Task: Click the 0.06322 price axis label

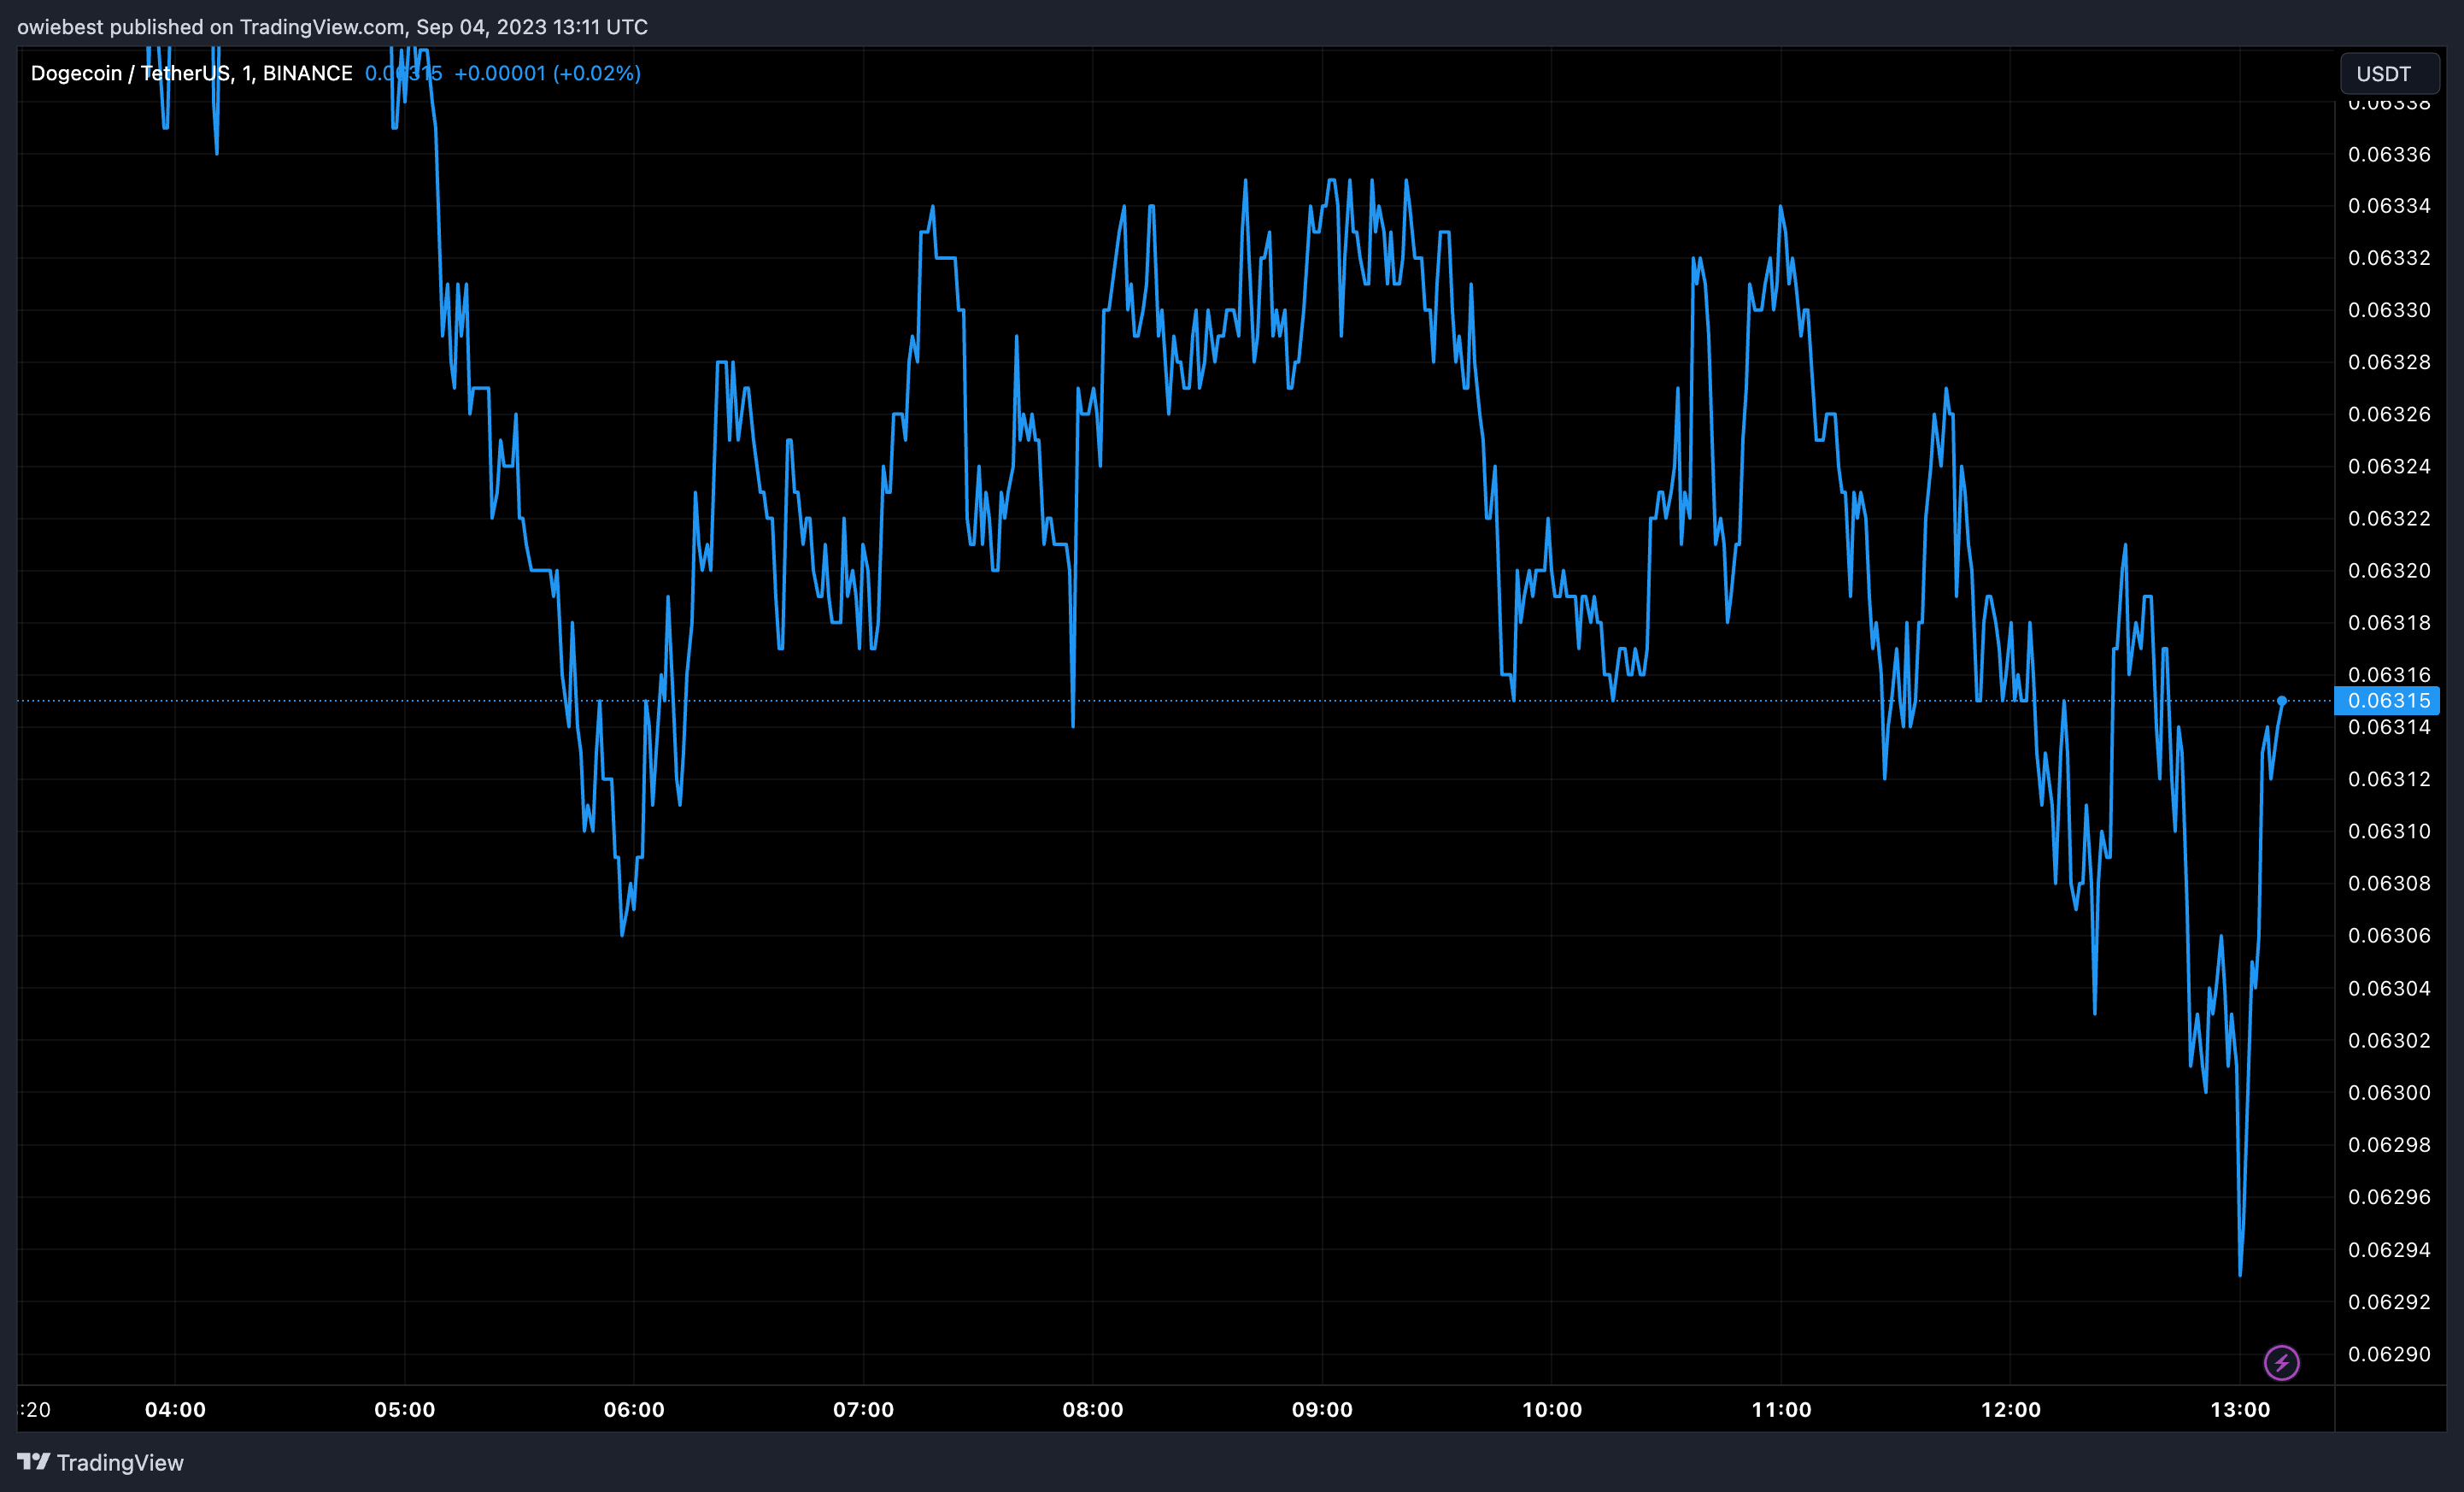Action: pyautogui.click(x=2389, y=518)
